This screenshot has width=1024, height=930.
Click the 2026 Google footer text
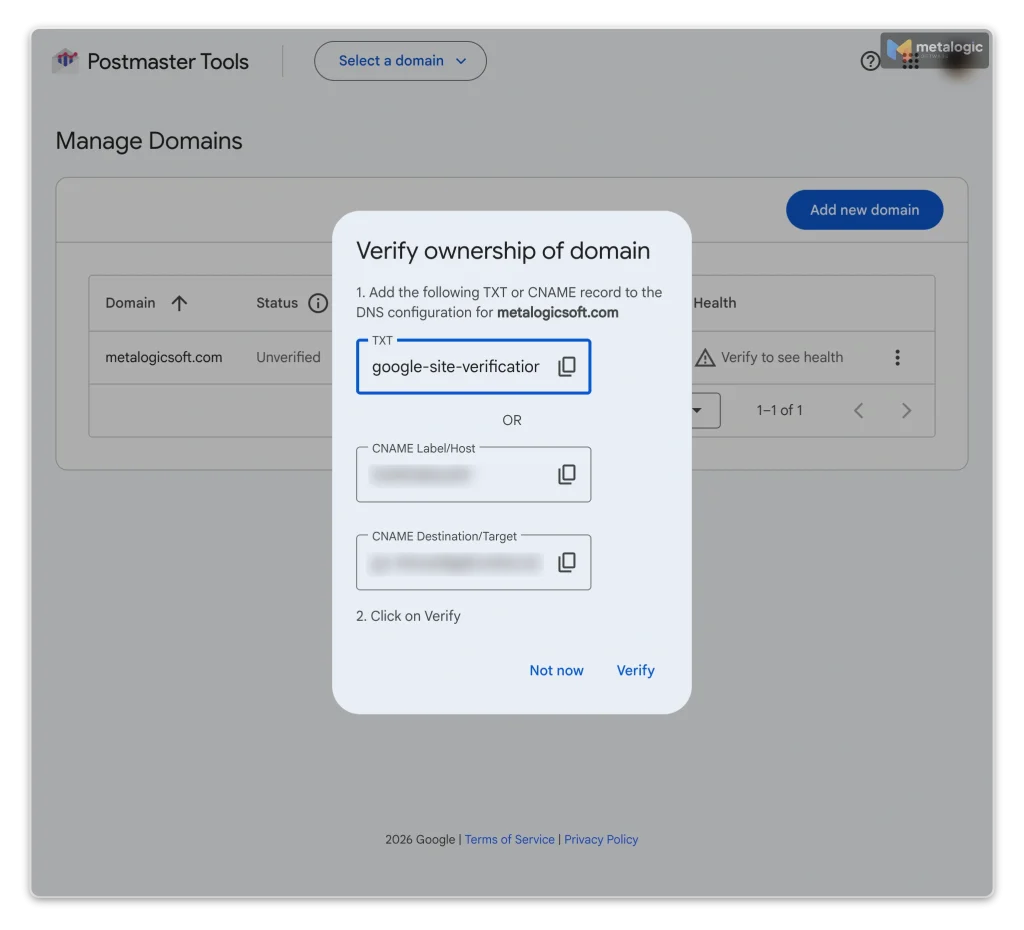[x=420, y=839]
